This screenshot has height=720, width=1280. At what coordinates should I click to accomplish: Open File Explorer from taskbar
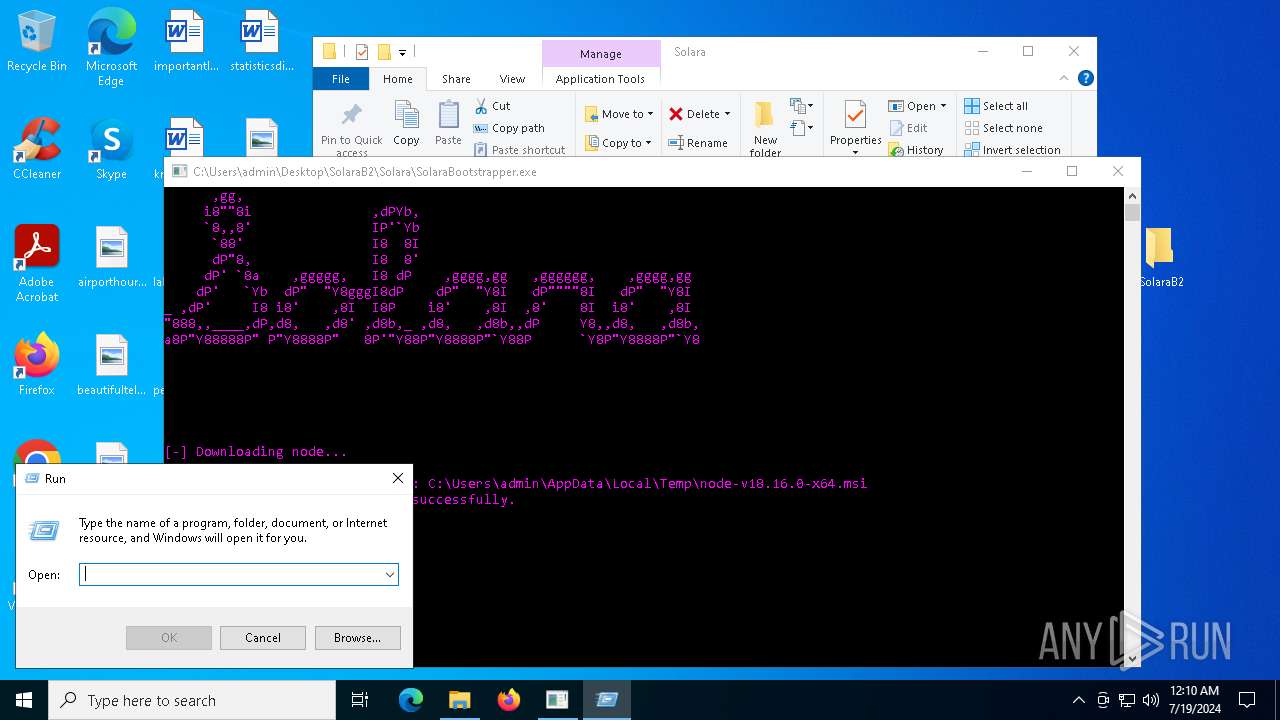pos(459,700)
